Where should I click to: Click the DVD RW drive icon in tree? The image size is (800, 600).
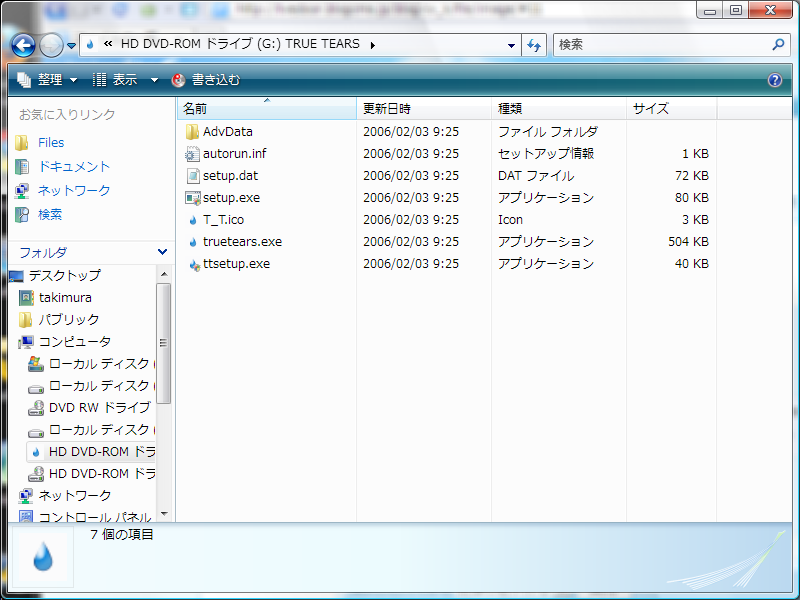[36, 408]
